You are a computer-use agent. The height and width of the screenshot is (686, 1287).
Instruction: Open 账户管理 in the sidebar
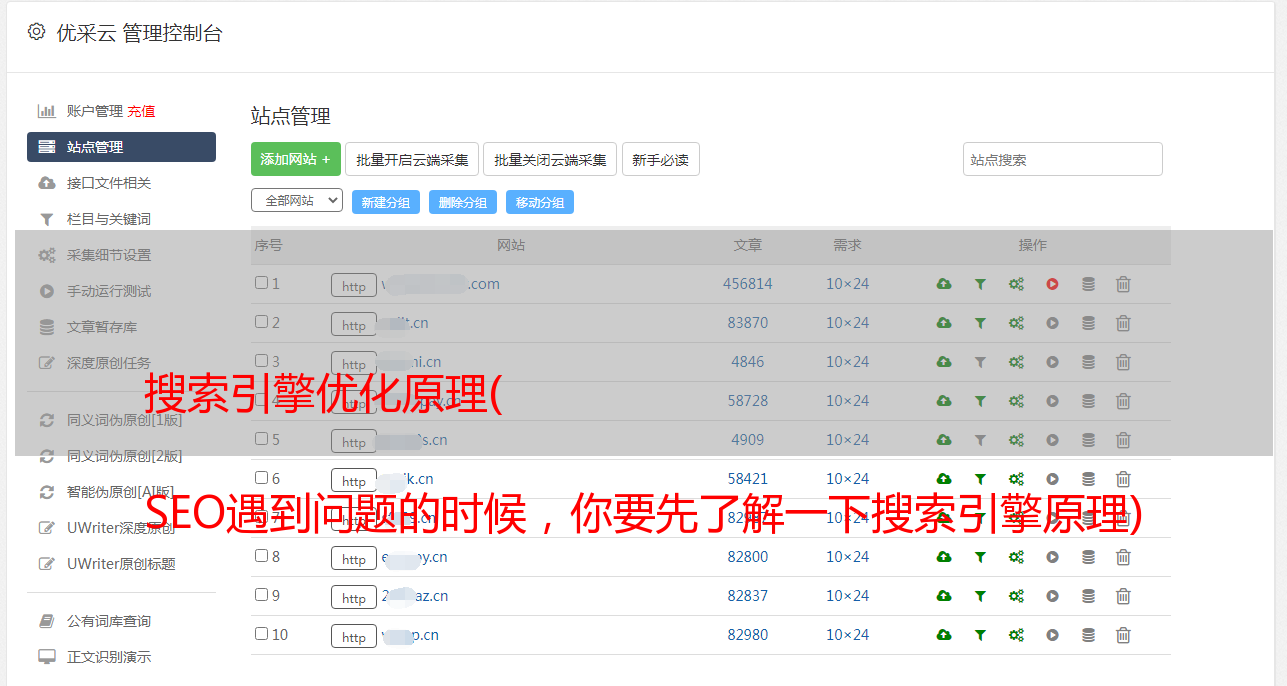[x=94, y=111]
